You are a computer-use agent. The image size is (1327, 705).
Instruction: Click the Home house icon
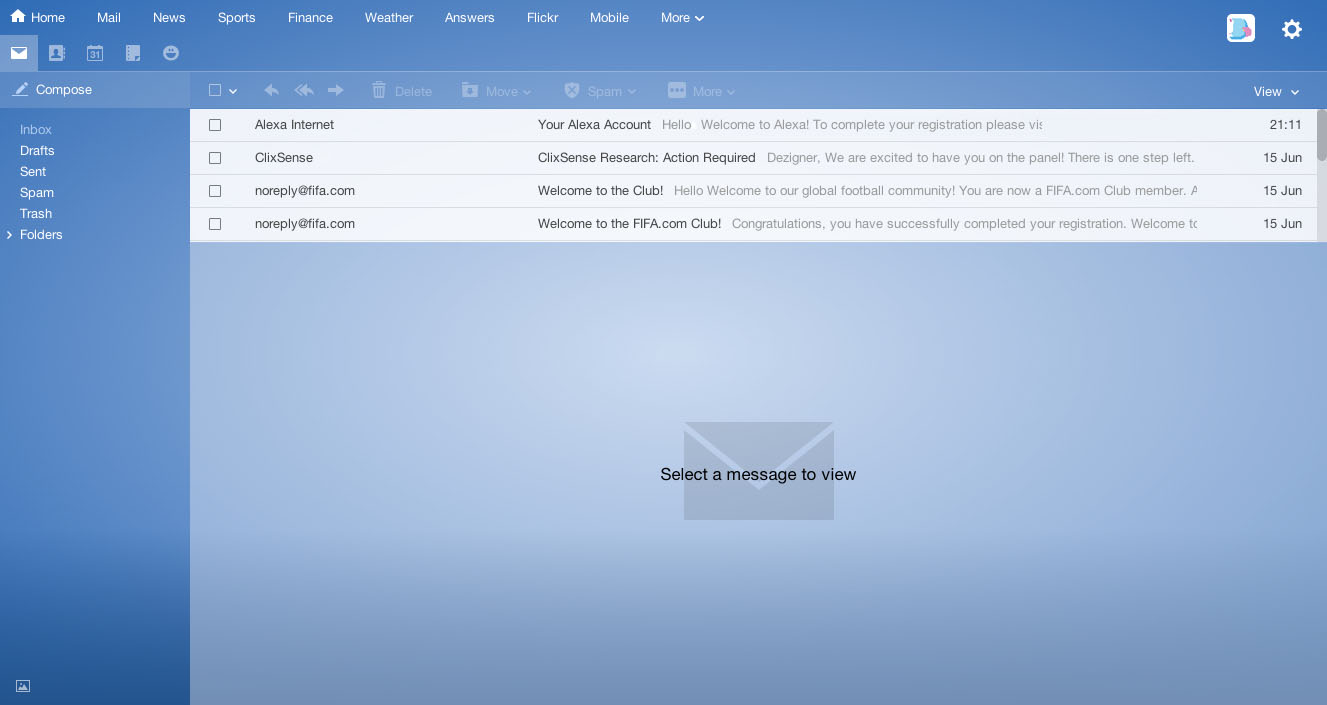(x=18, y=16)
